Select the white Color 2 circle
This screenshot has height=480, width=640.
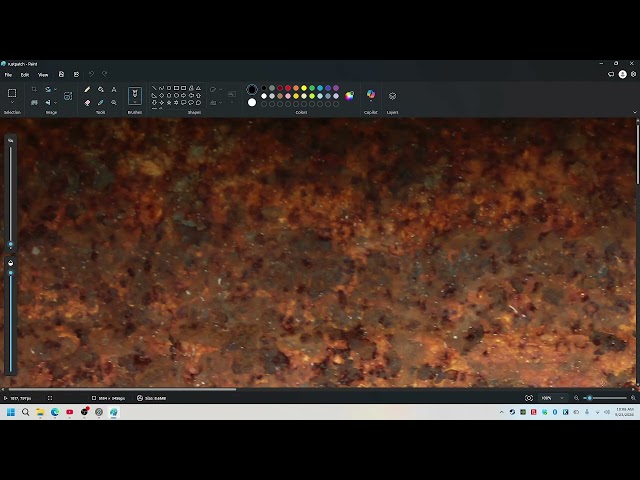point(252,102)
